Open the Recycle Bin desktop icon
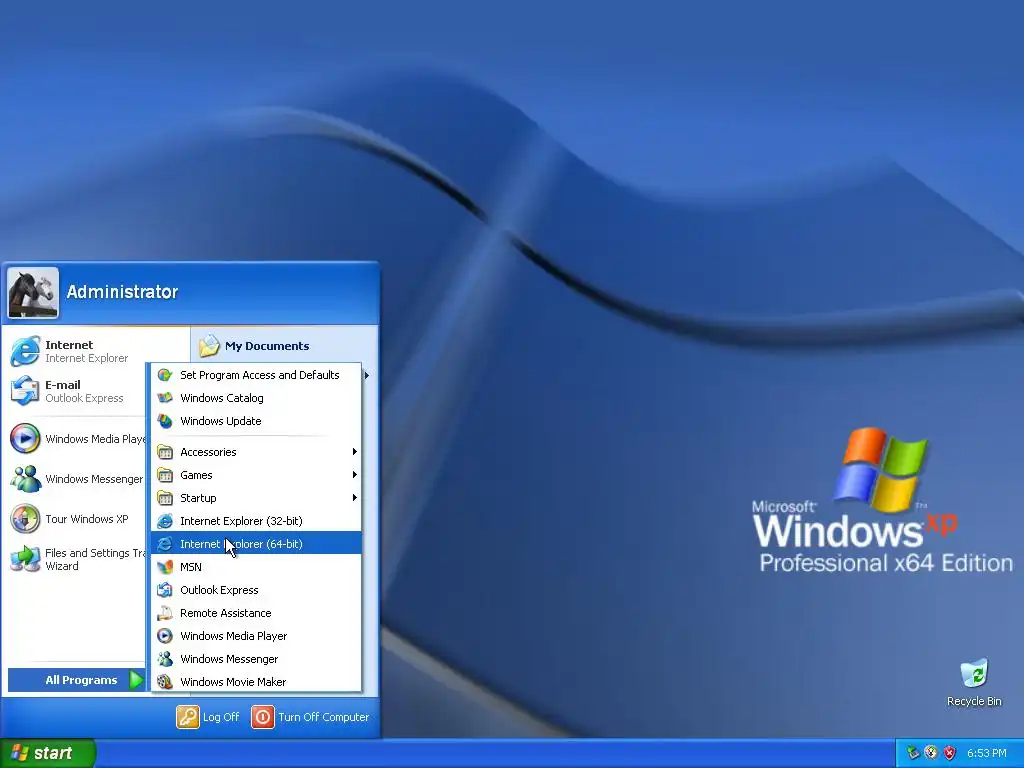1024x768 pixels. (974, 673)
